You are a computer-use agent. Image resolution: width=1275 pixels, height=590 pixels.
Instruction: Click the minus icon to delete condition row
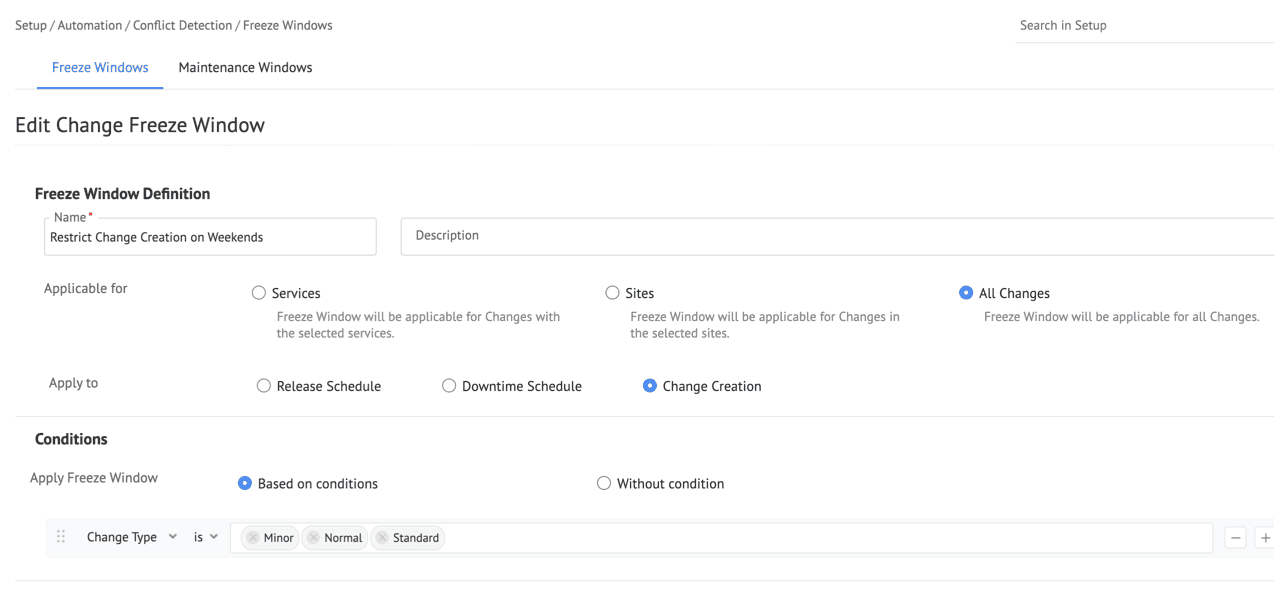click(x=1236, y=538)
